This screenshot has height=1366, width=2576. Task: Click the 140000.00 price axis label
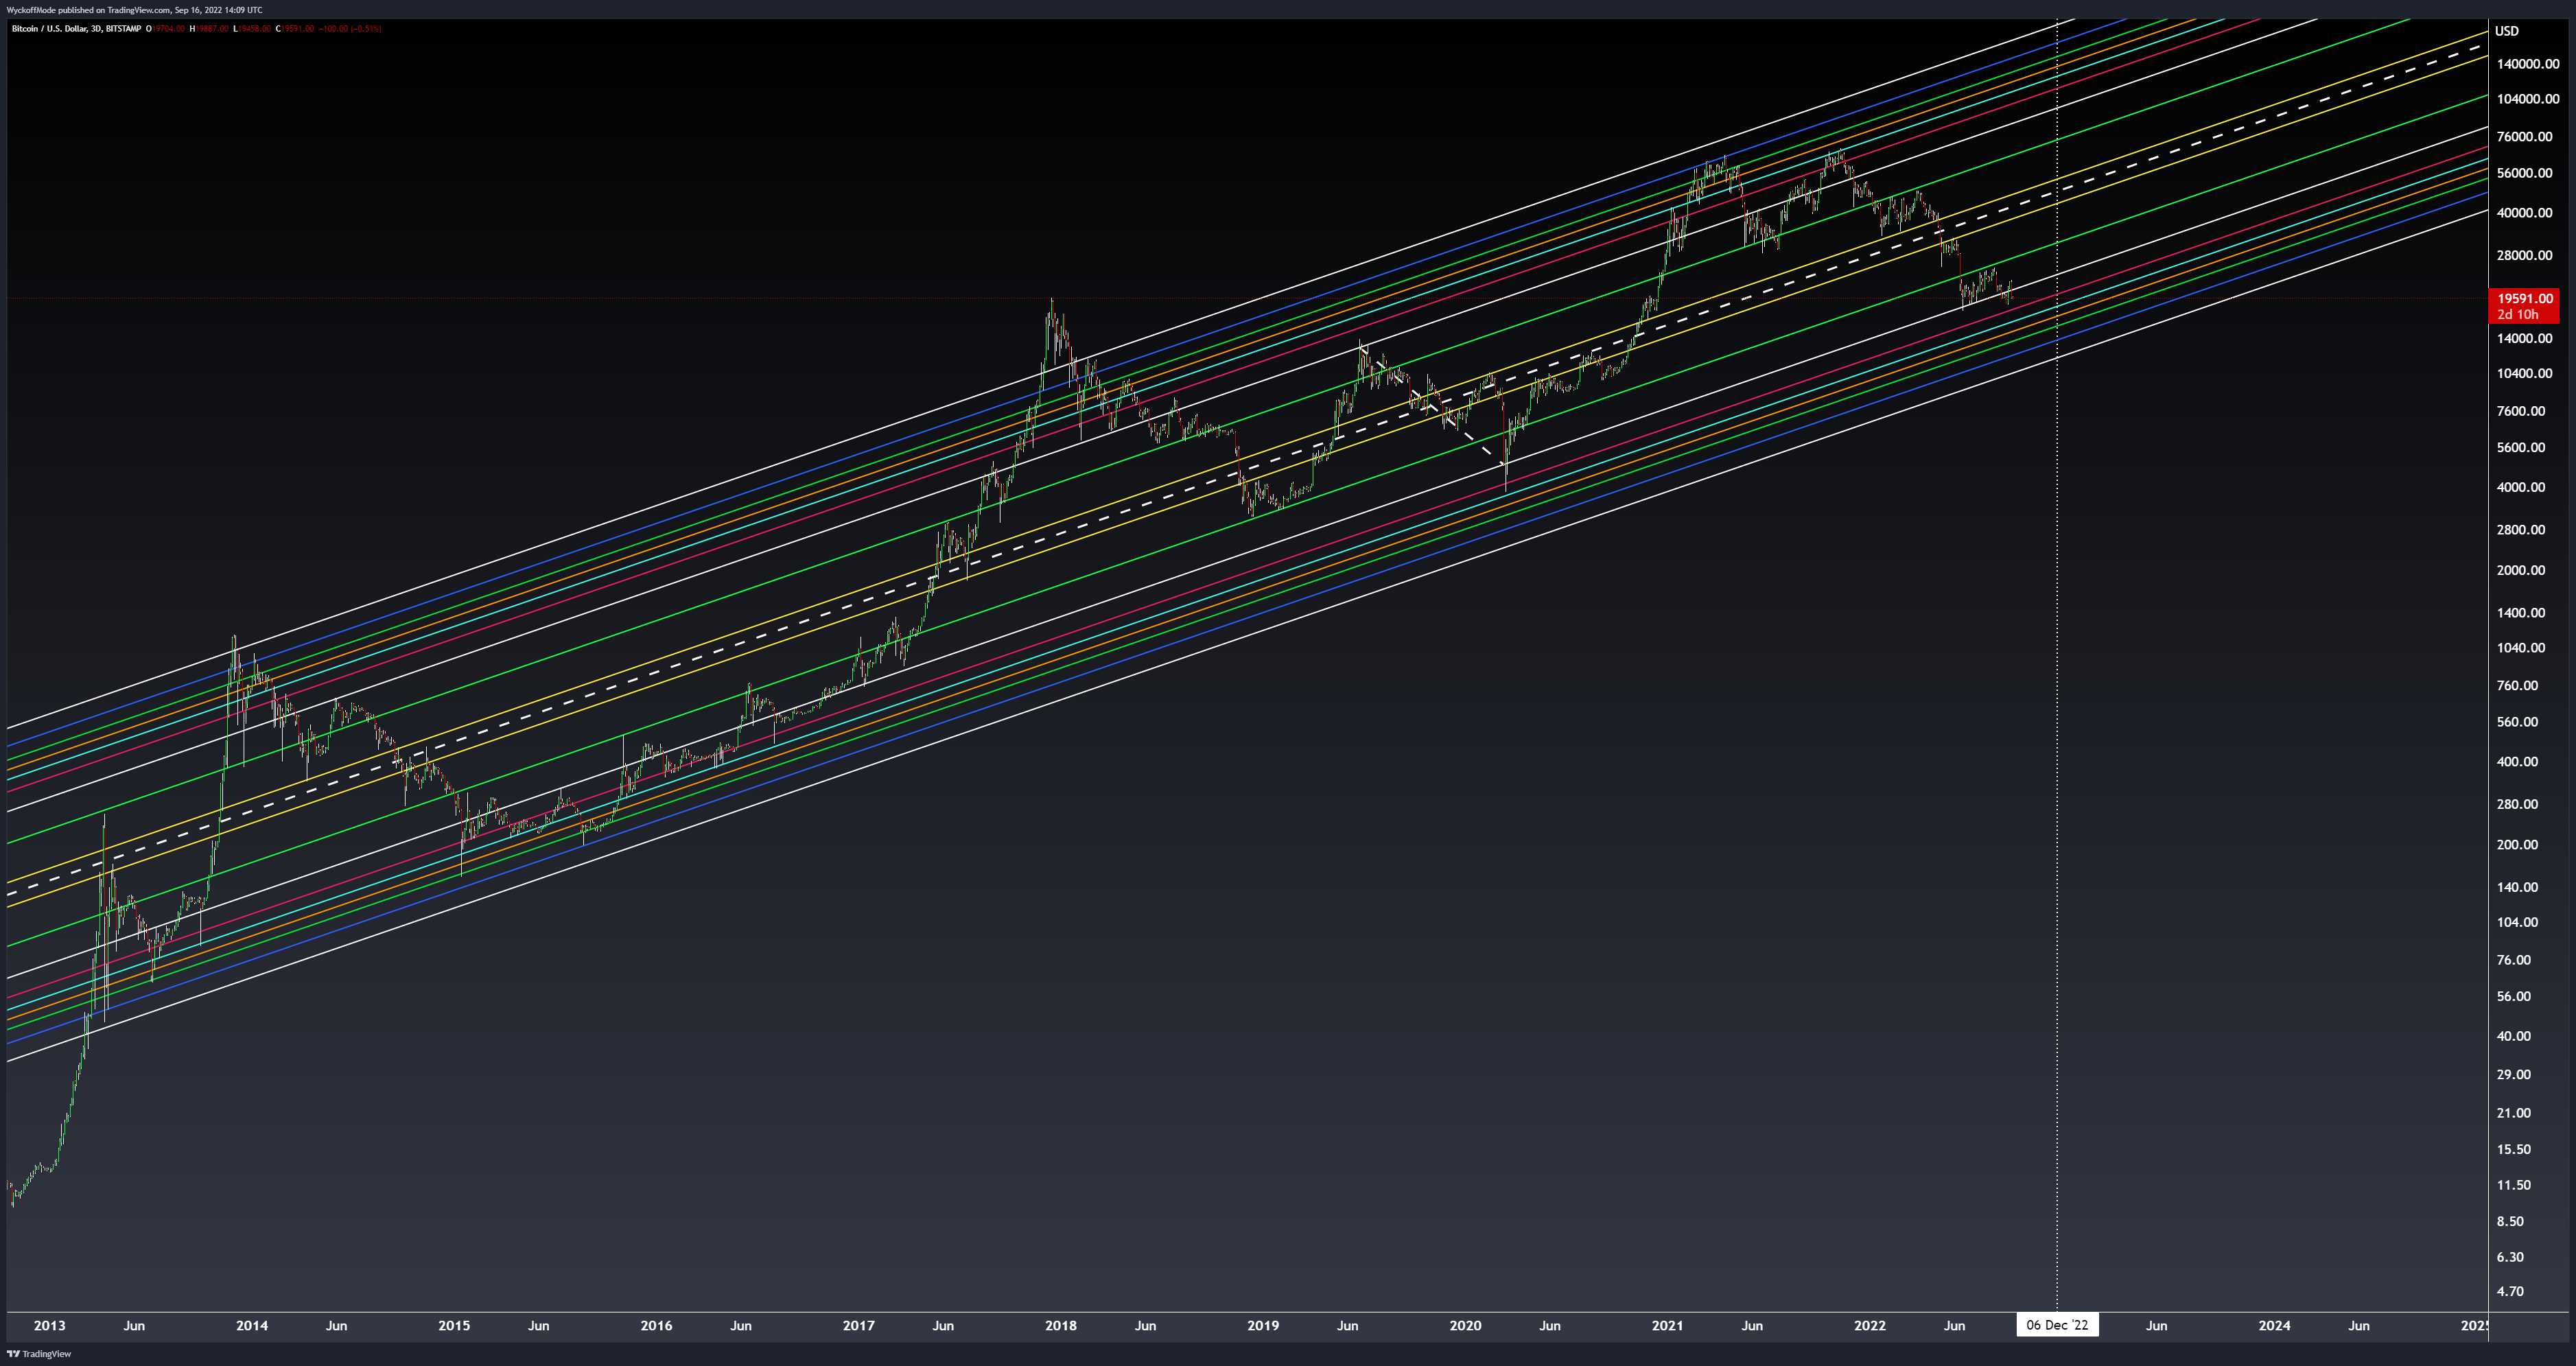pos(2528,64)
